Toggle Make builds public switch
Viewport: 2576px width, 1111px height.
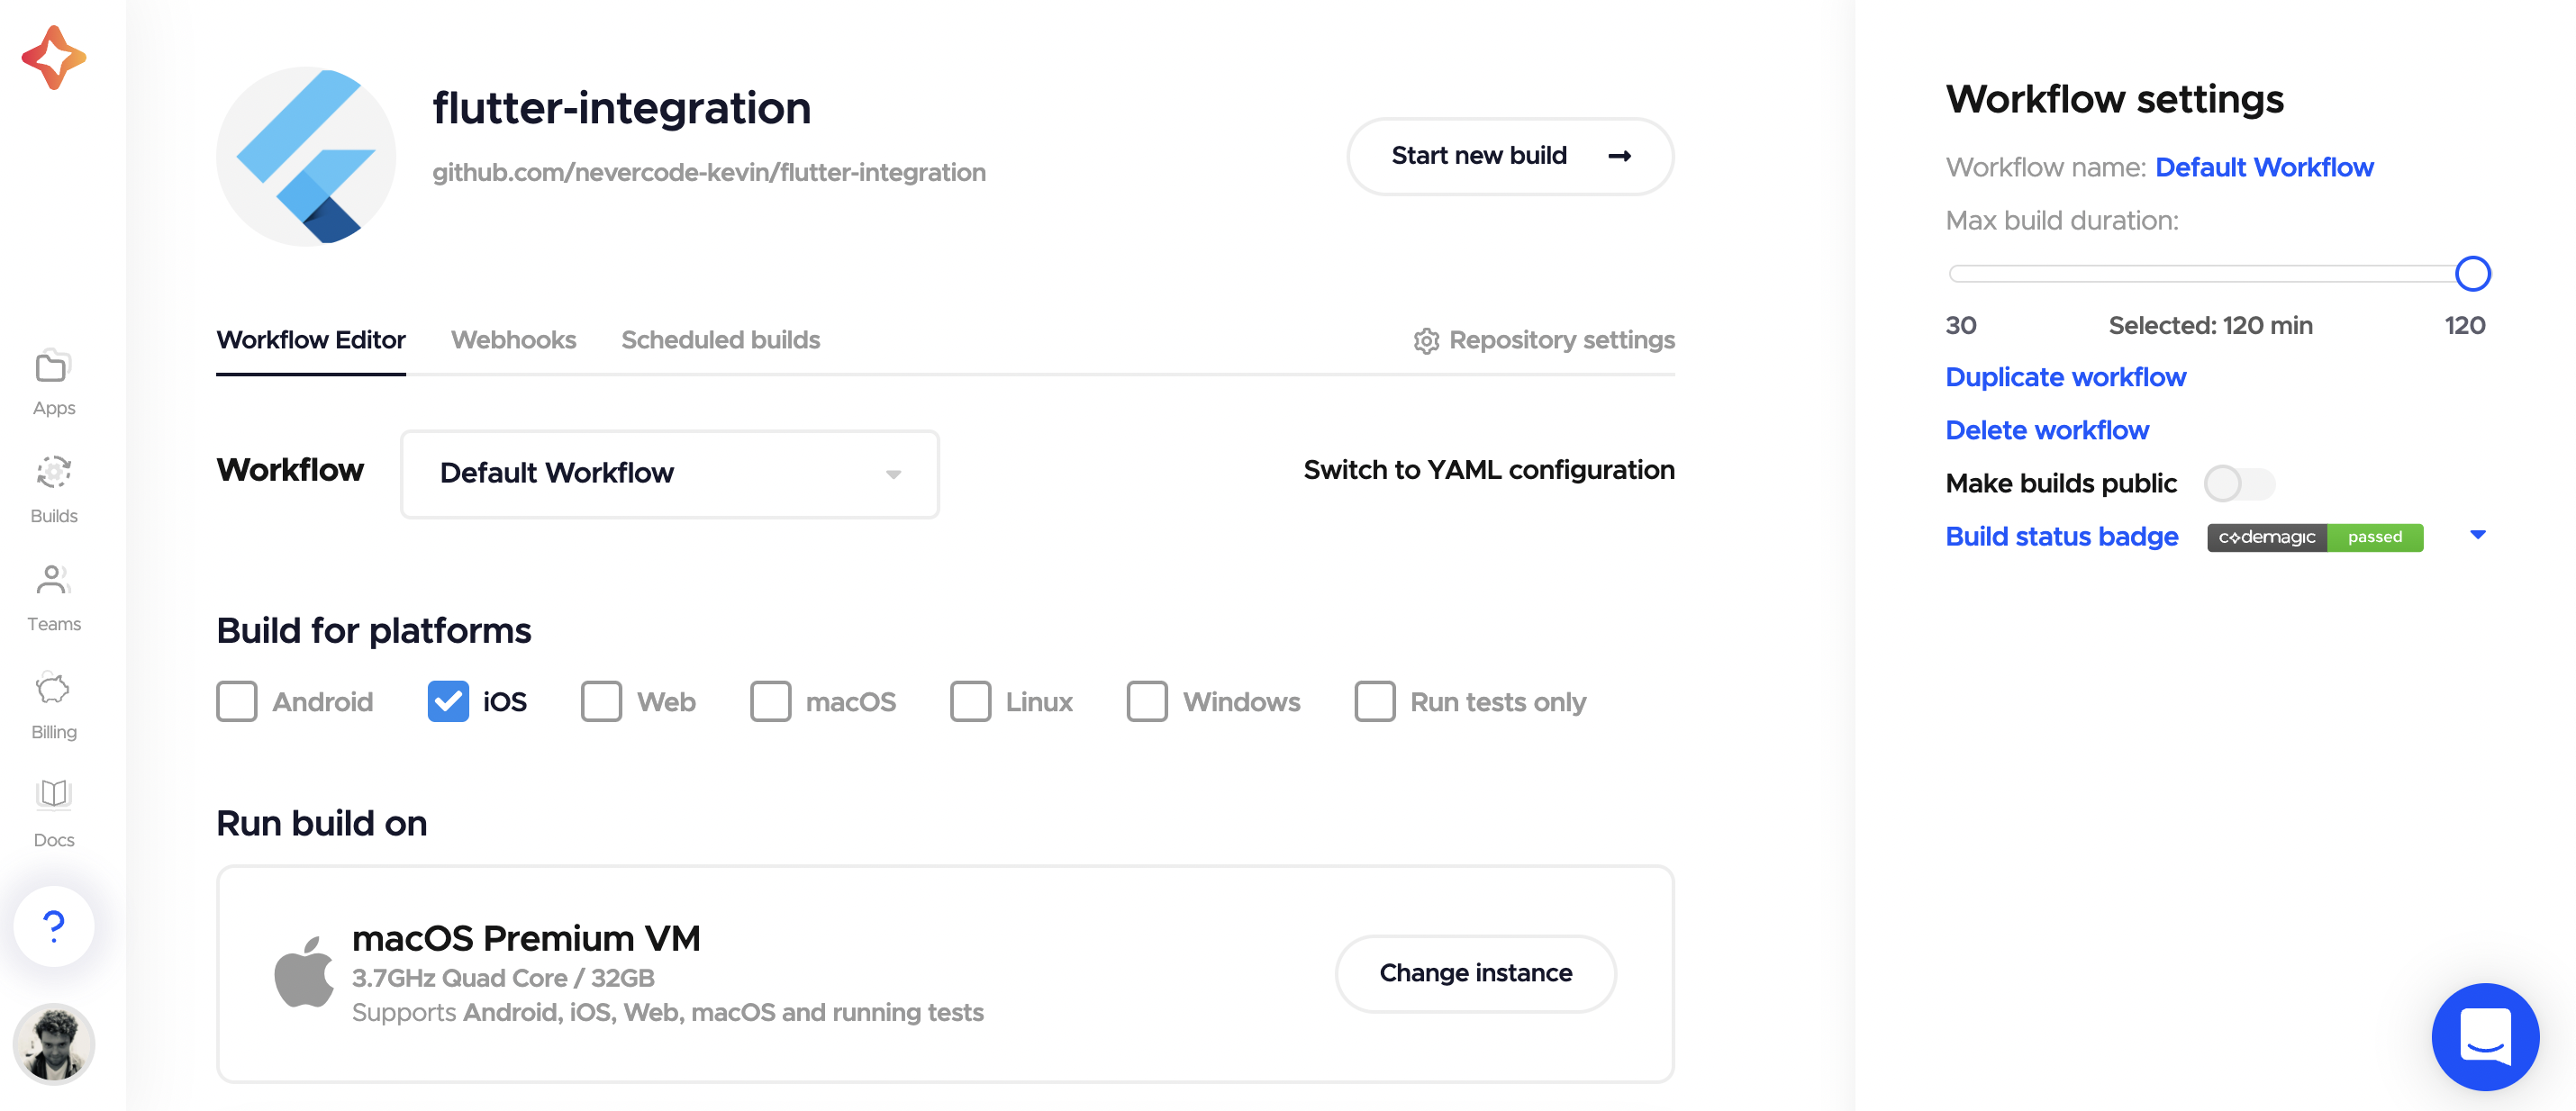pos(2239,484)
